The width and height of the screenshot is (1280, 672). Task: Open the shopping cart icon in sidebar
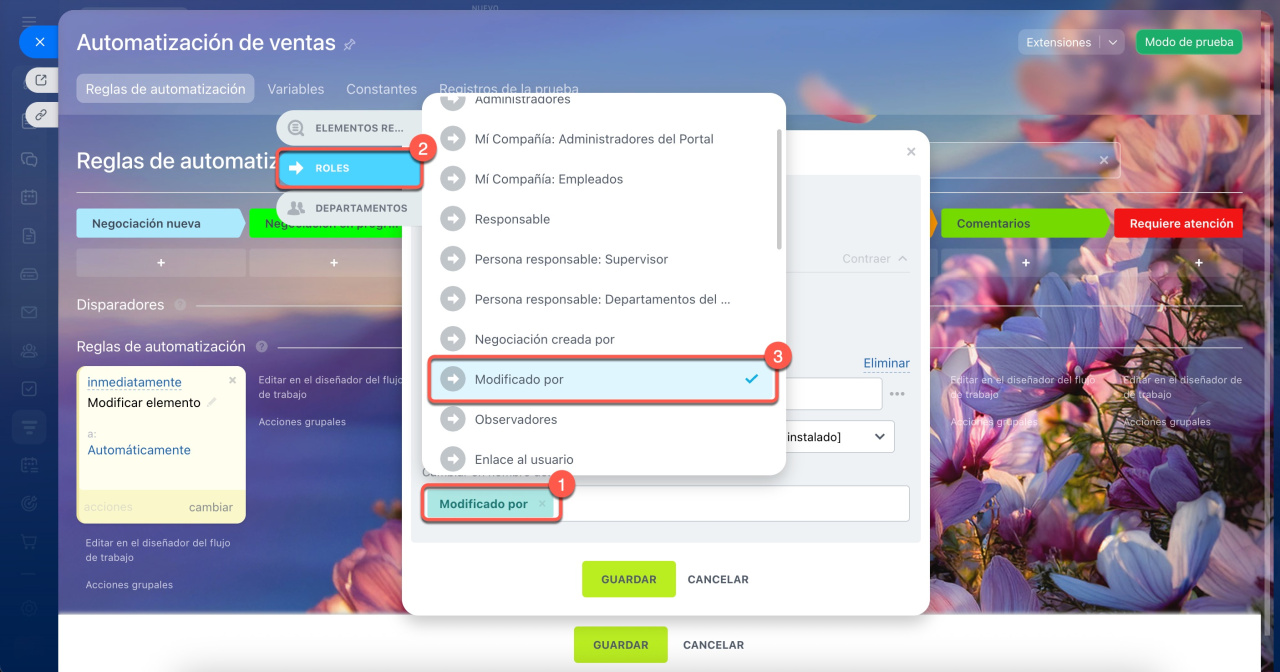point(29,541)
